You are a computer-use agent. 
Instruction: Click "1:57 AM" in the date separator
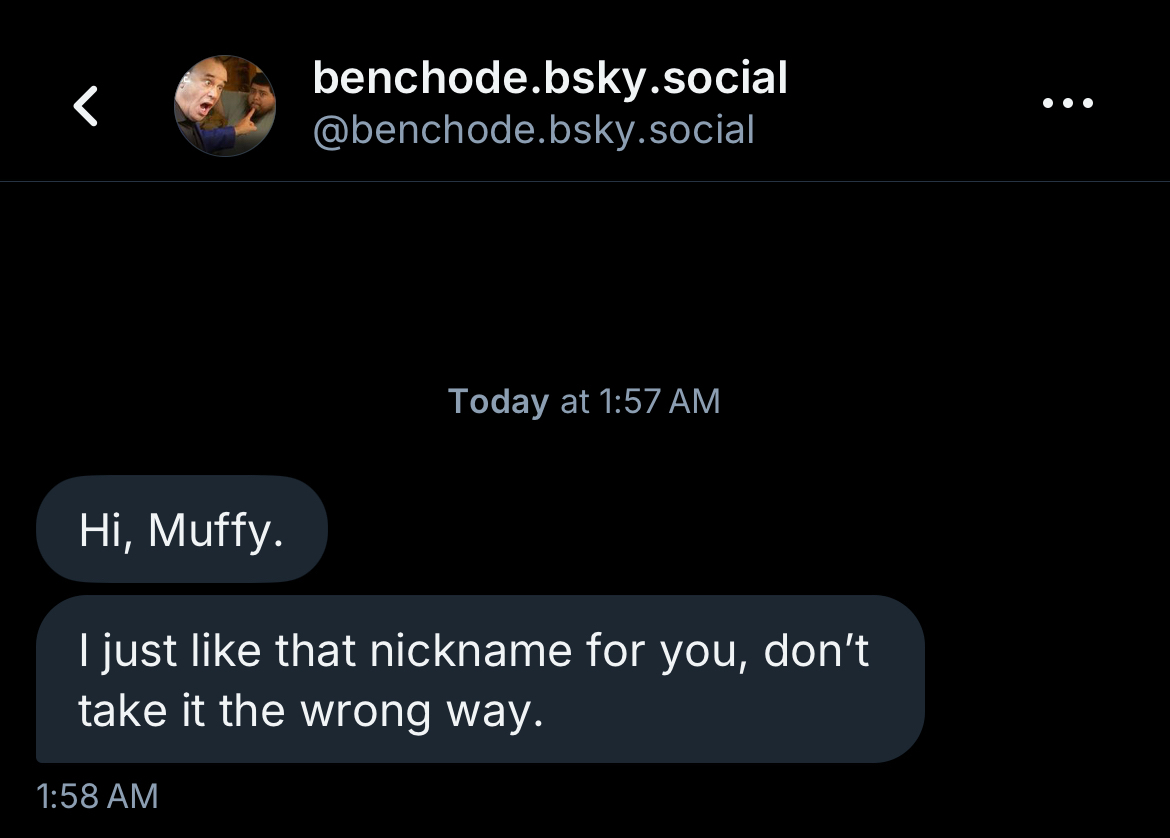point(659,401)
